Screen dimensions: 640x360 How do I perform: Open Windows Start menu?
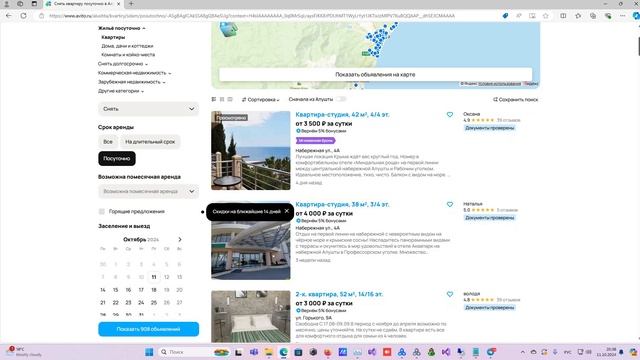pos(149,352)
